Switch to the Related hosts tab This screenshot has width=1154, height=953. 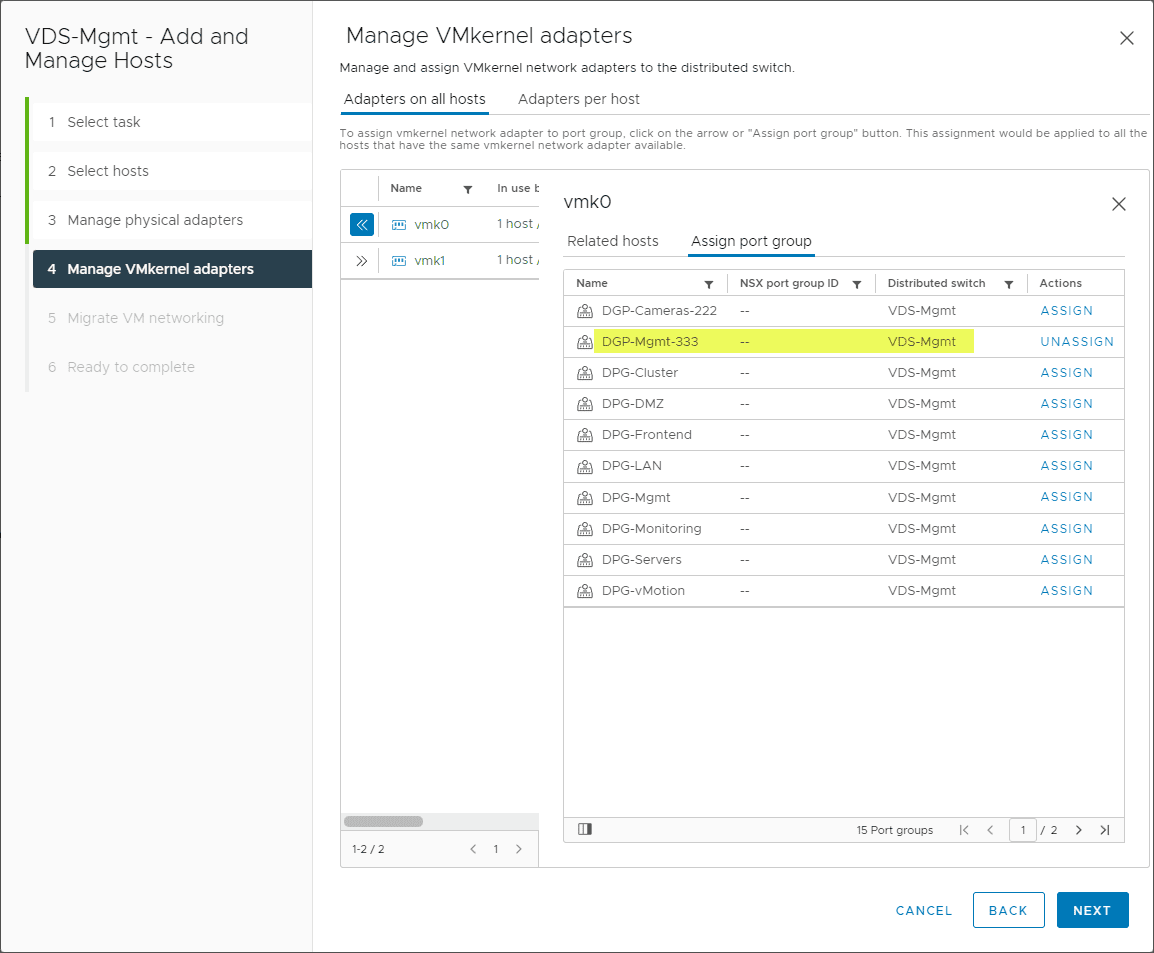point(613,241)
